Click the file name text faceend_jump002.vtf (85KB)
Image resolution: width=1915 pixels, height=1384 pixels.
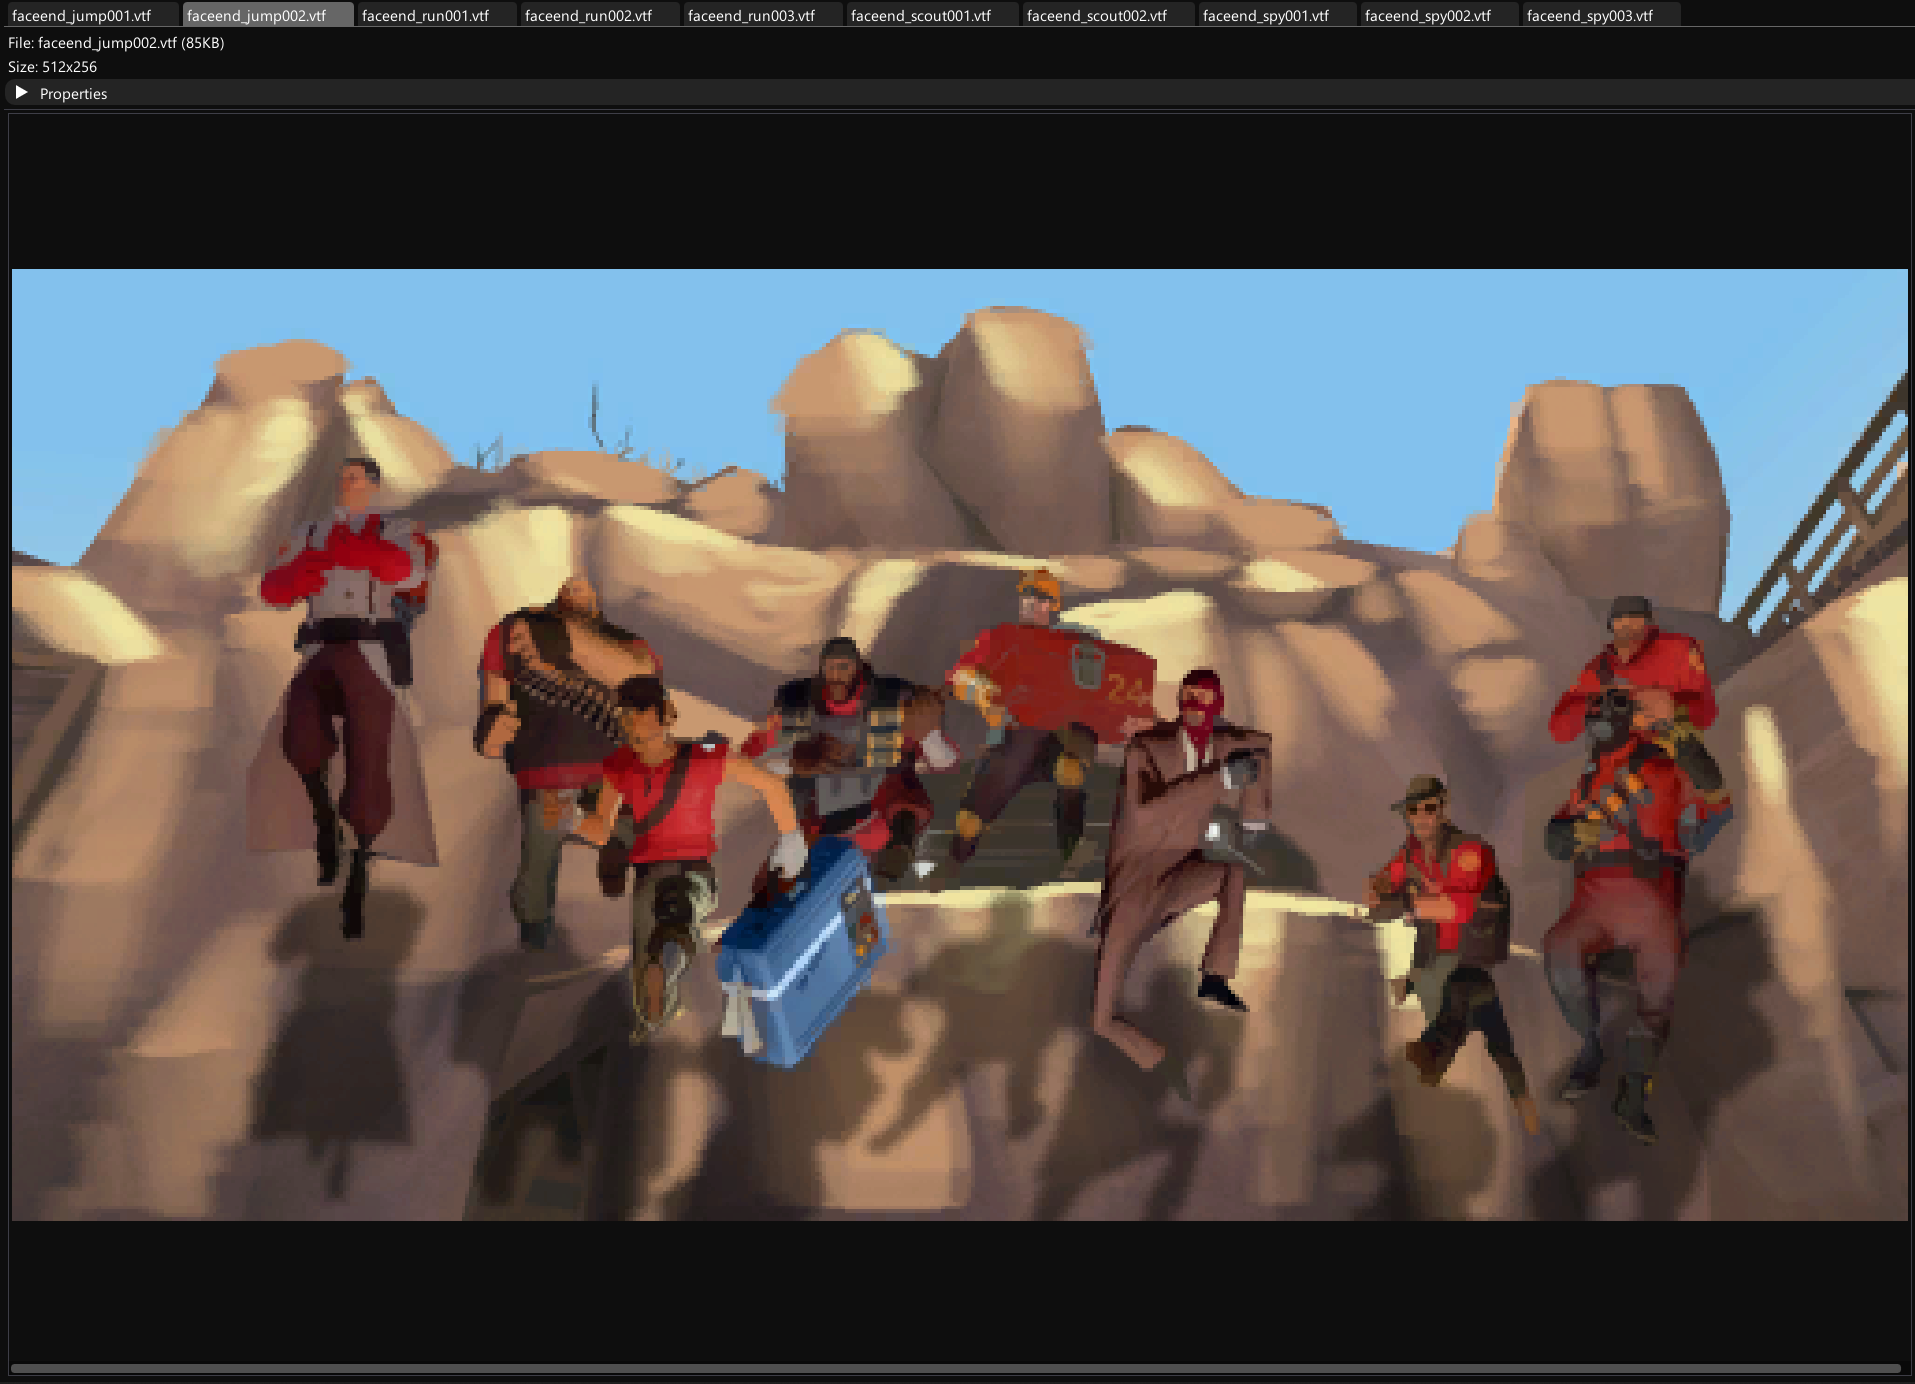(x=131, y=43)
